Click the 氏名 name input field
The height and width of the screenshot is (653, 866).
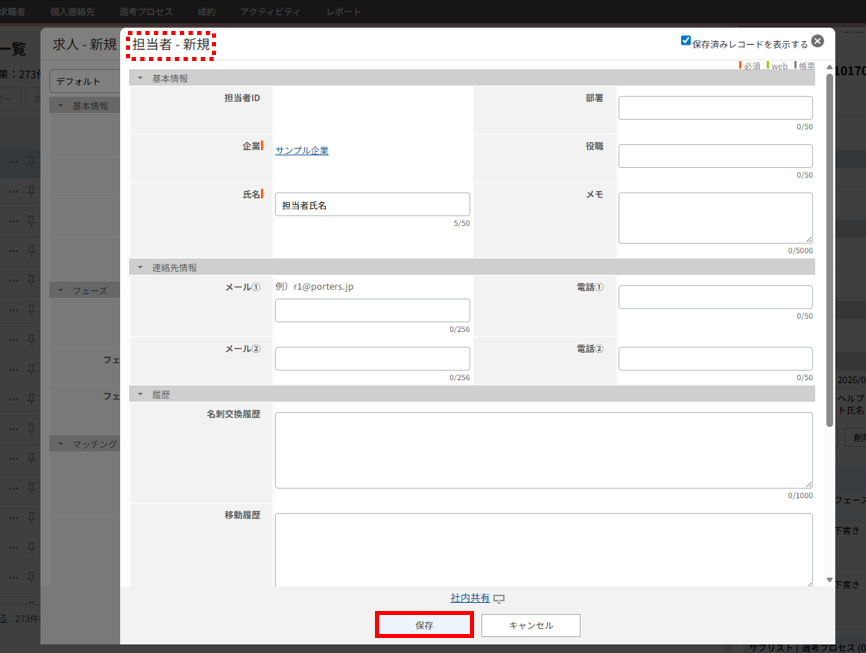tap(372, 205)
